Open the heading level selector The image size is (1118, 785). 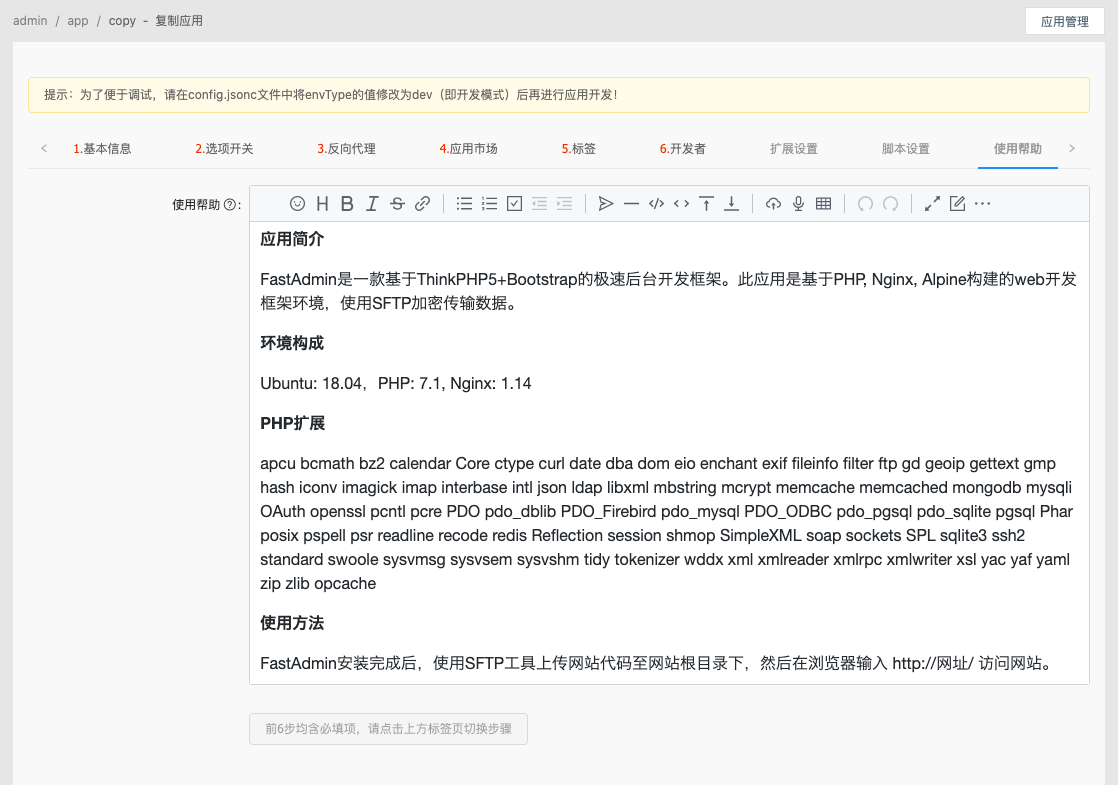point(322,203)
